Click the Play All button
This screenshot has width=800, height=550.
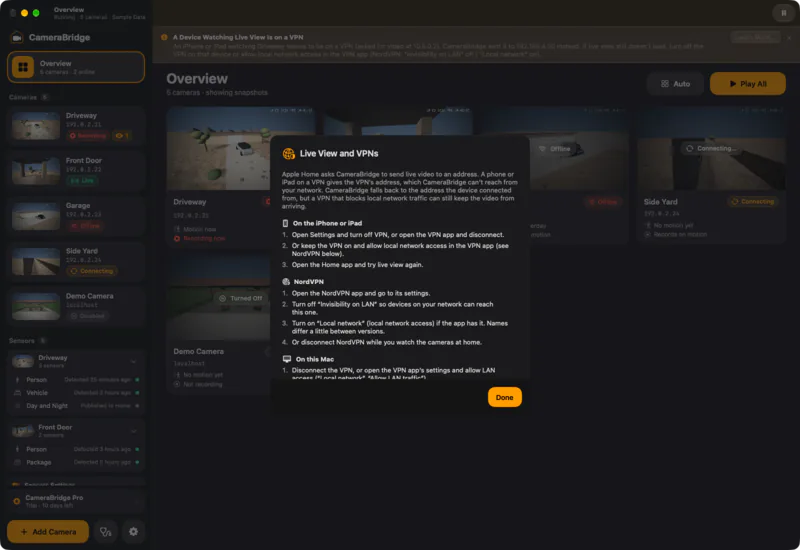[x=747, y=84]
